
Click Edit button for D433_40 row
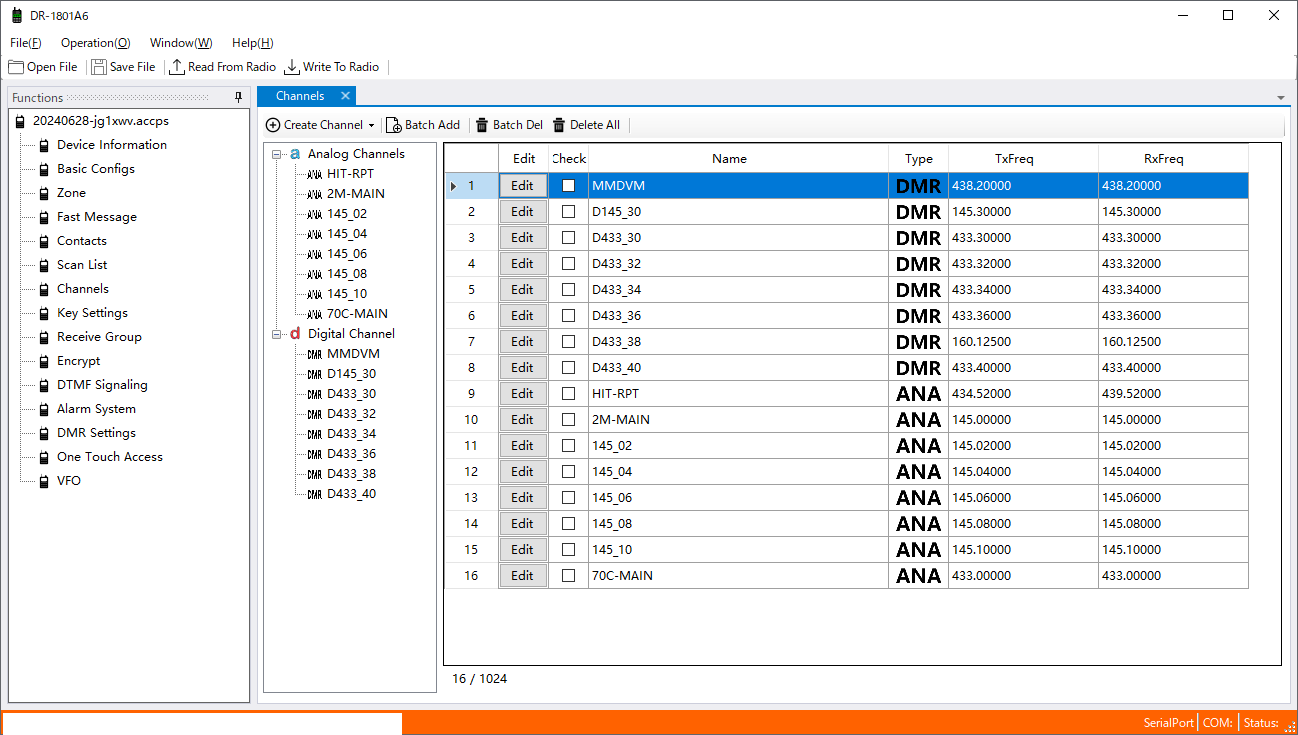pyautogui.click(x=523, y=368)
